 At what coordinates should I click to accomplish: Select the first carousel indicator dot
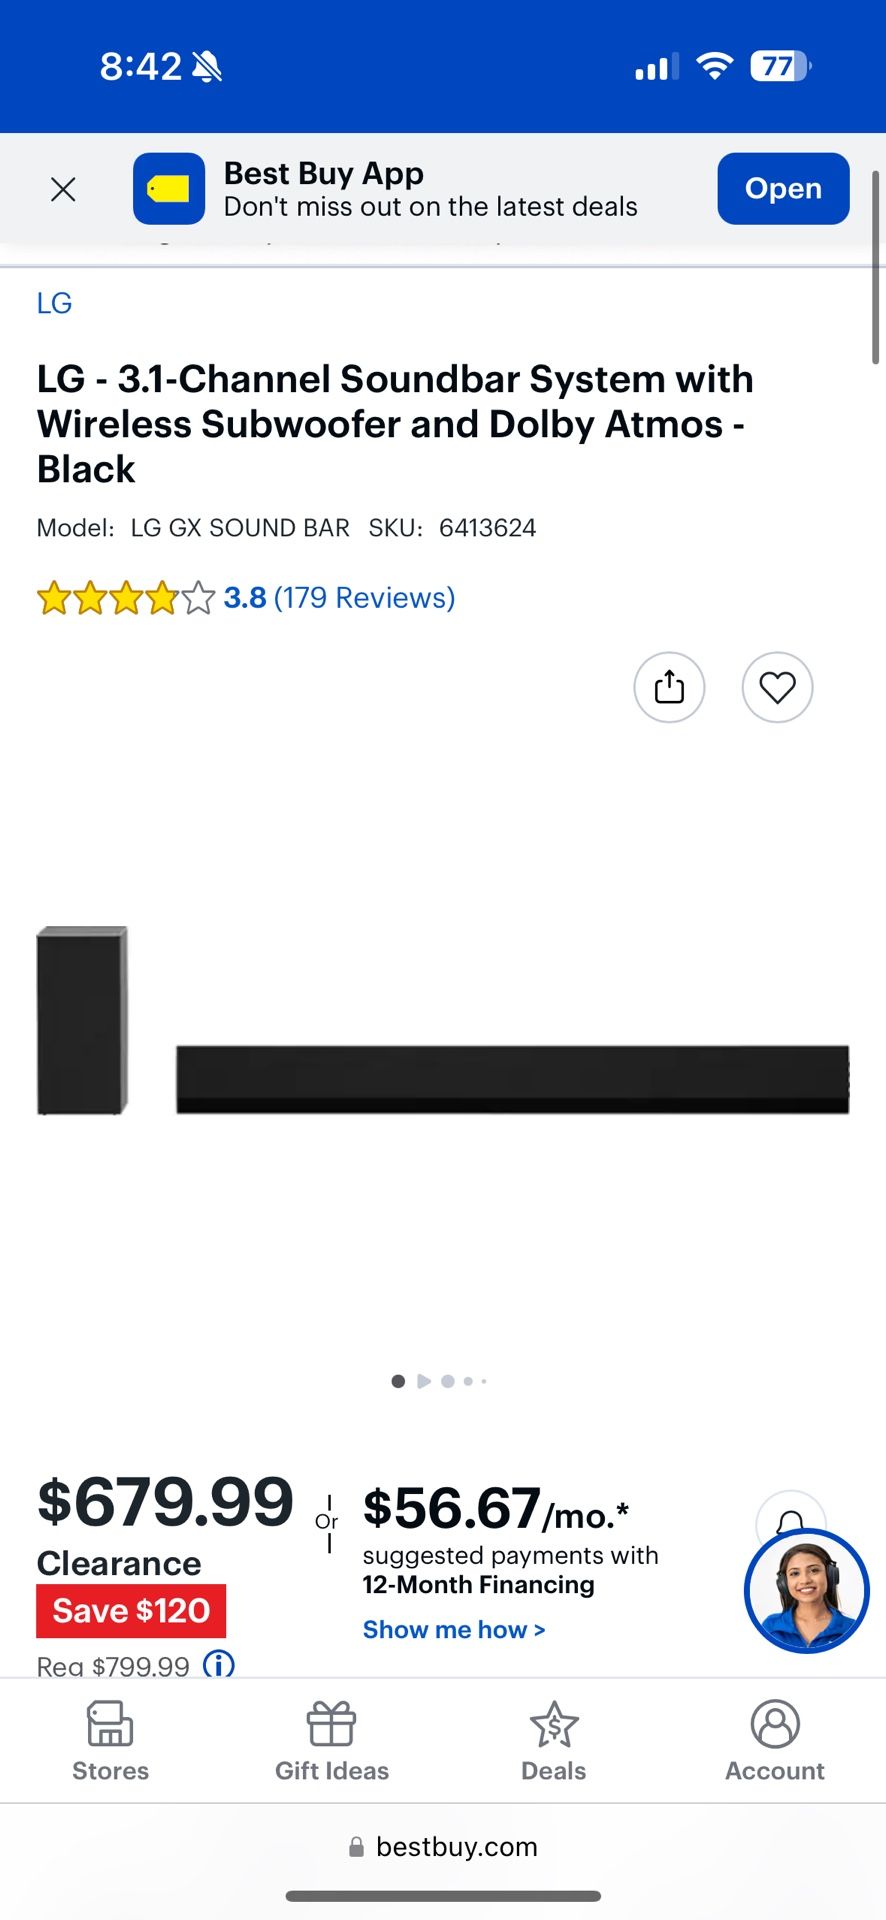tap(398, 1381)
